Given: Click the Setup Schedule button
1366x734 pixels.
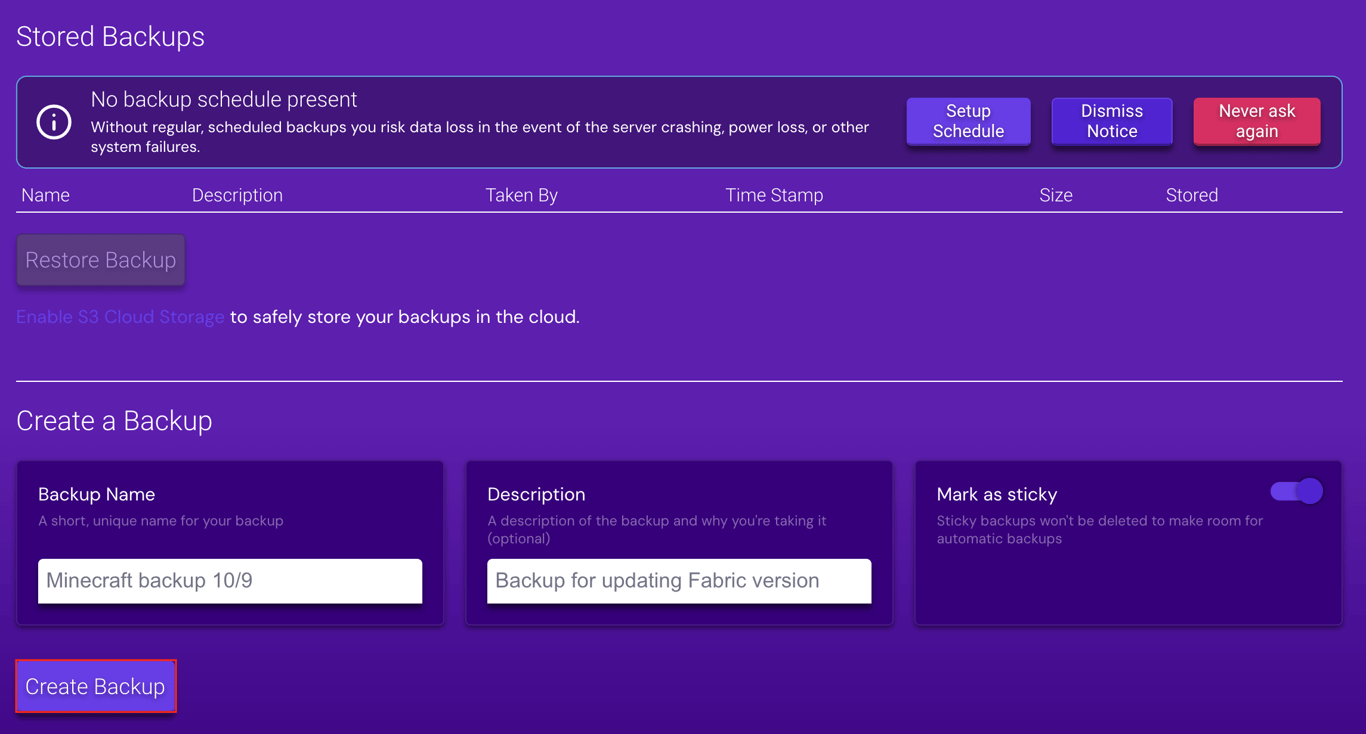Looking at the screenshot, I should pyautogui.click(x=967, y=121).
